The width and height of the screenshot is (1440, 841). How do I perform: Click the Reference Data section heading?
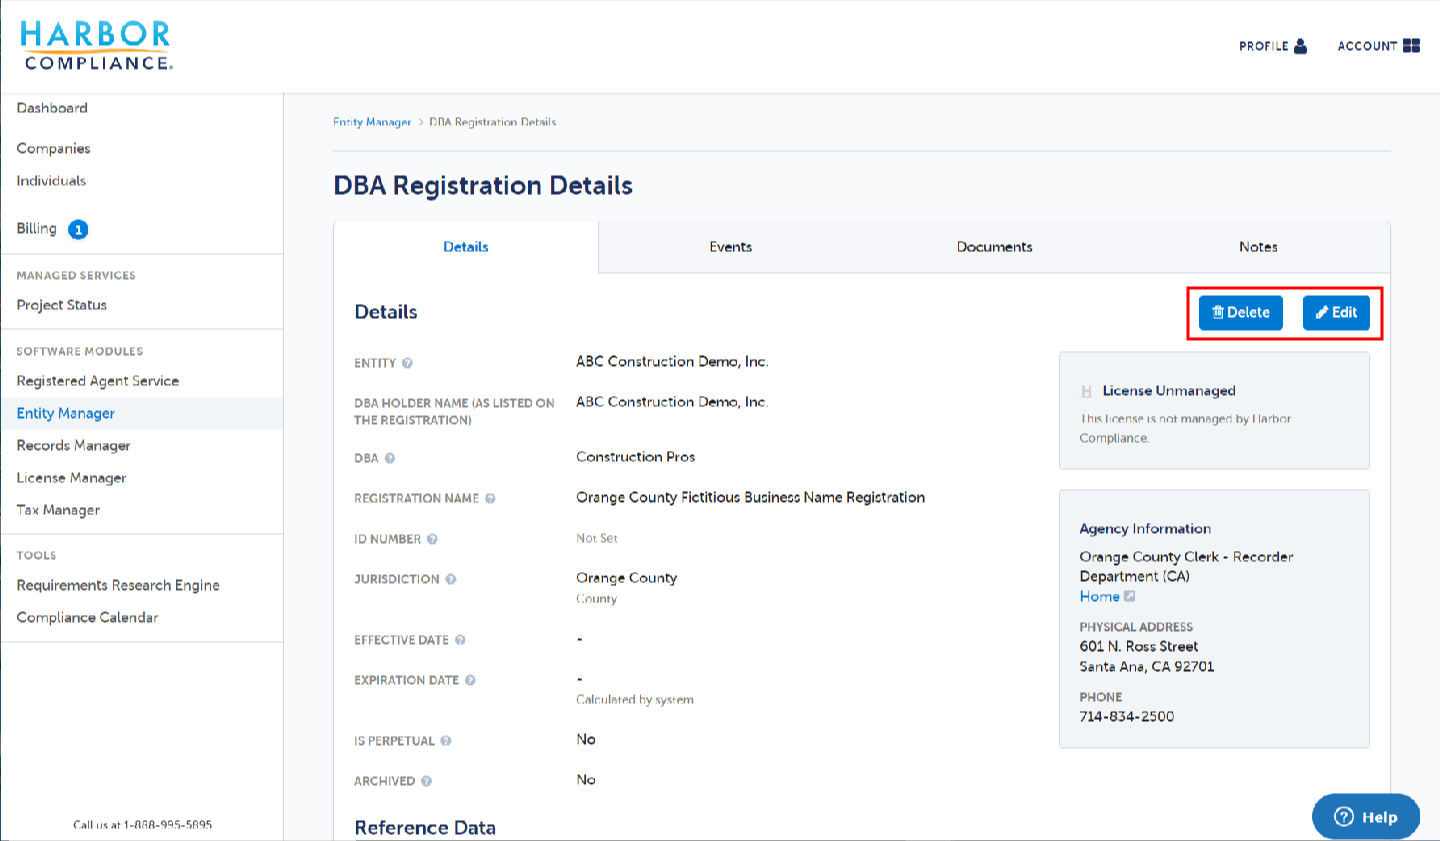(425, 827)
